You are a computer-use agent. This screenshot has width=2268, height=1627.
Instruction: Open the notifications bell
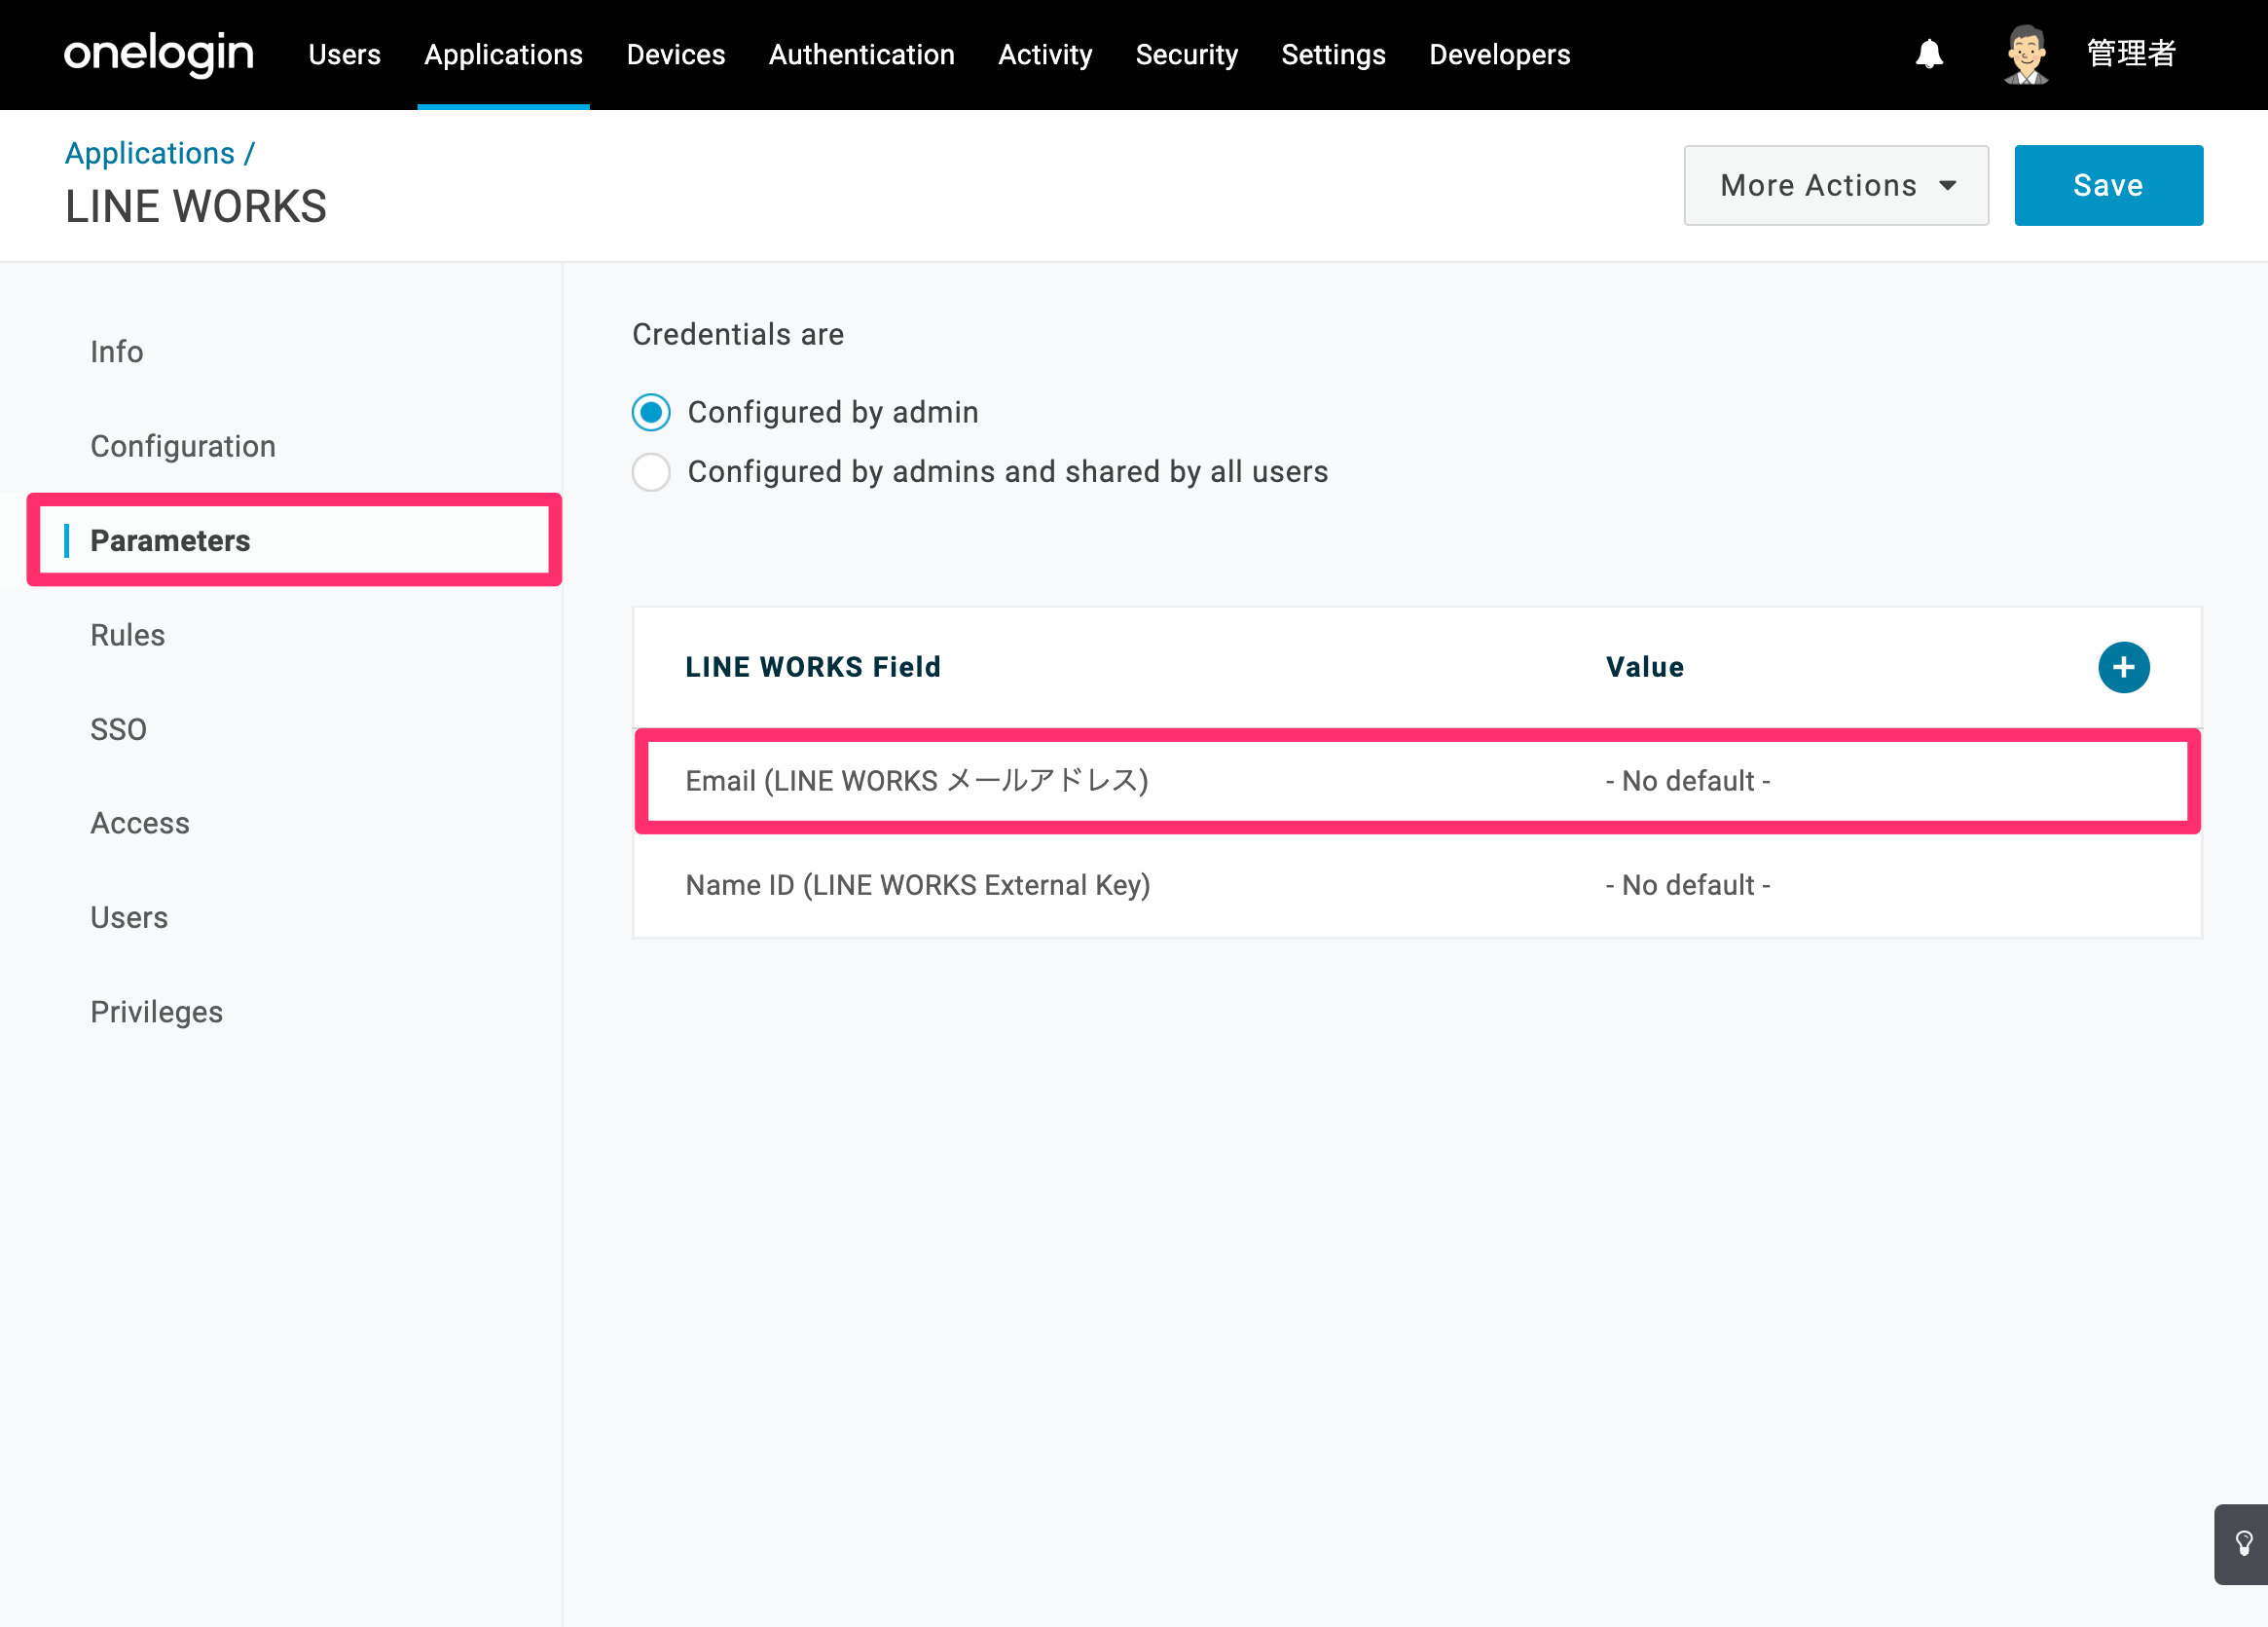[x=1928, y=54]
